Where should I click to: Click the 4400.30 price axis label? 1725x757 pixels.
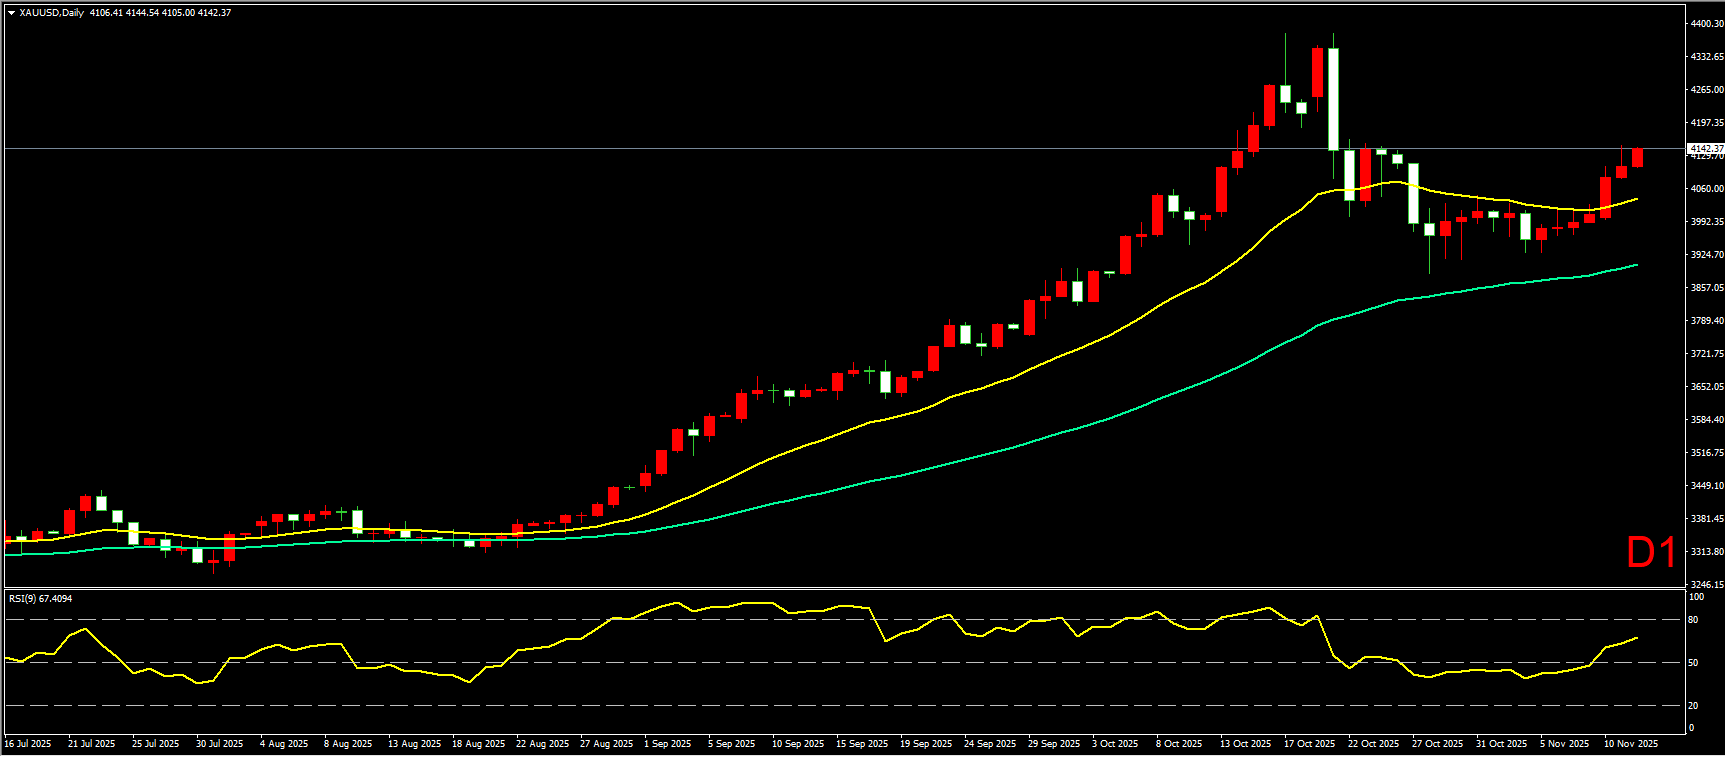point(1706,23)
